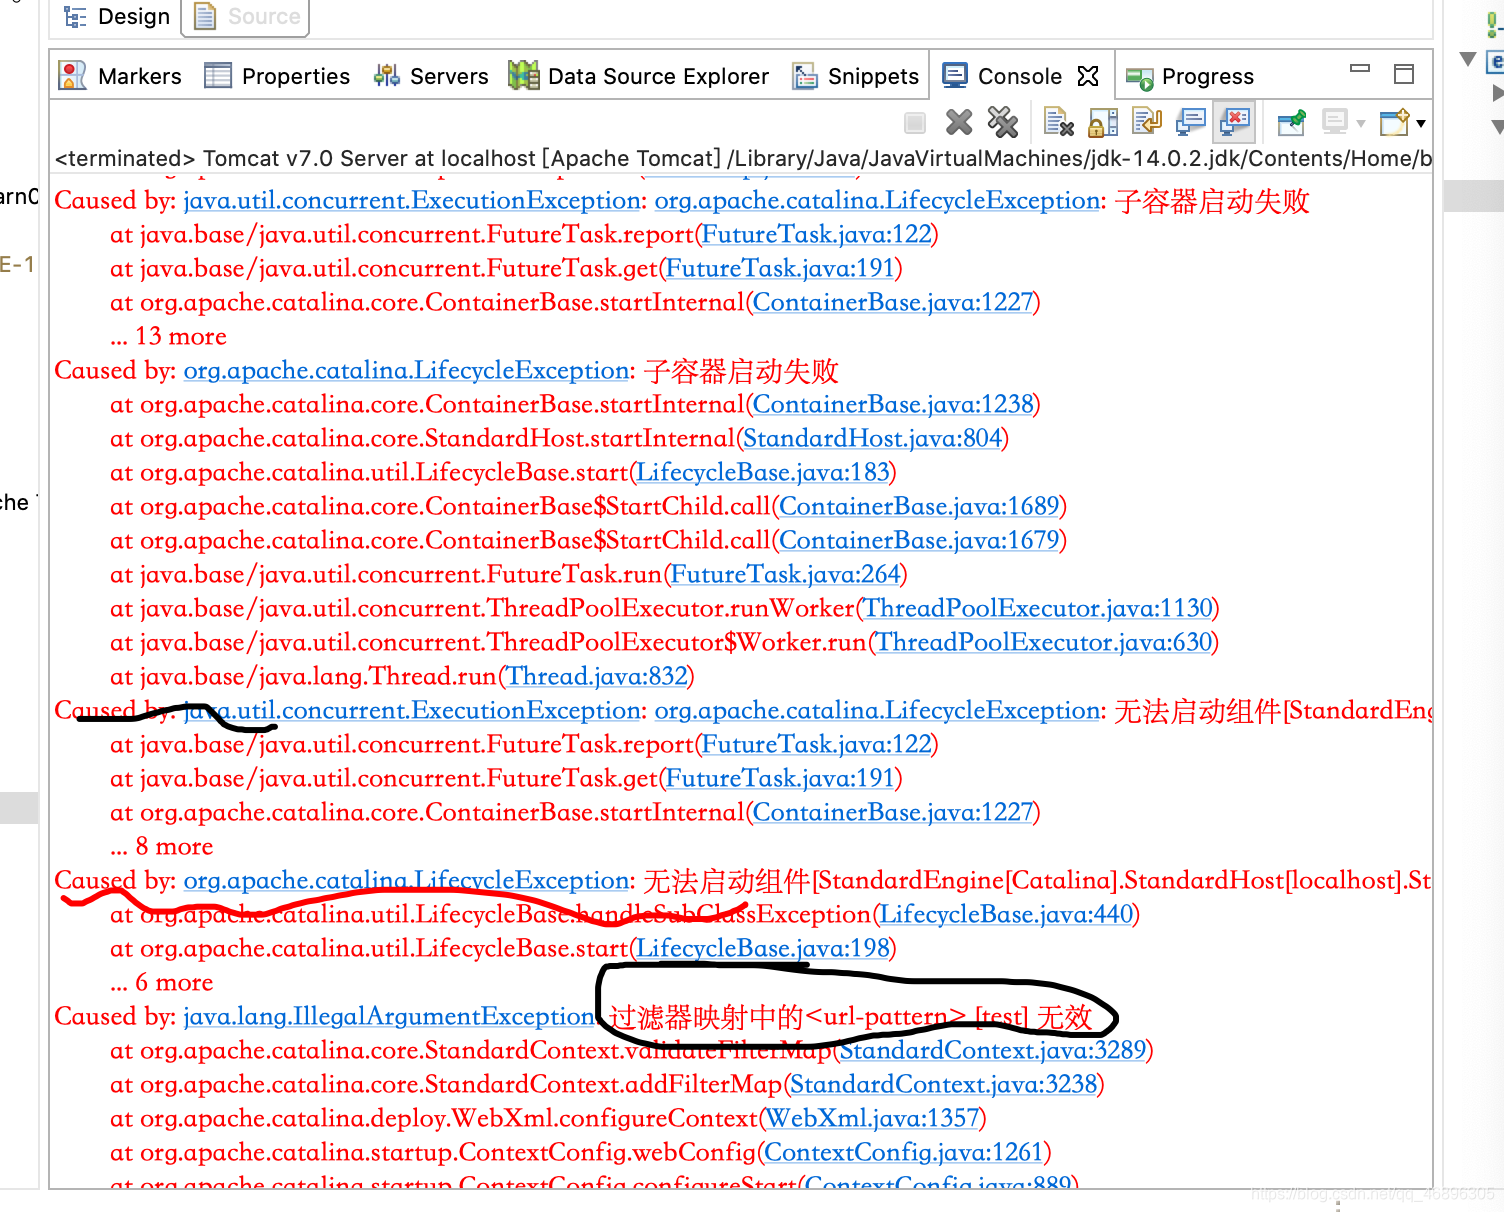
Task: Click the Open Console icon
Action: pos(1394,123)
